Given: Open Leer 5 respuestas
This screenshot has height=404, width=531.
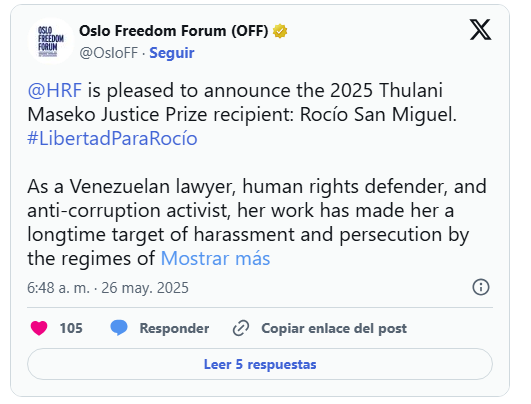Looking at the screenshot, I should point(260,364).
